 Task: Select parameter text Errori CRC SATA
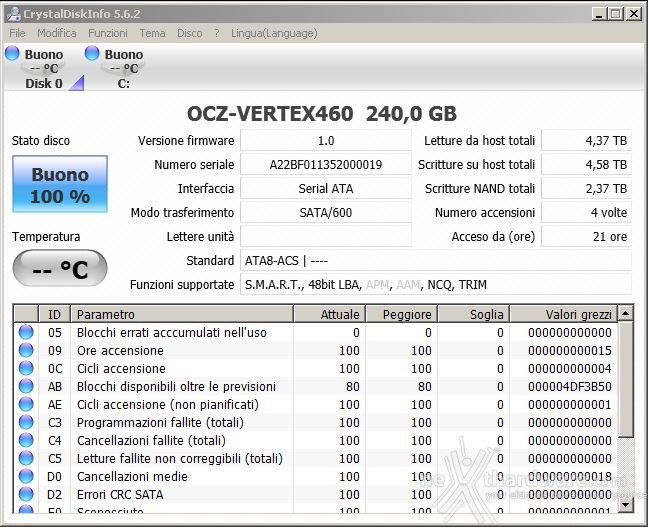120,494
